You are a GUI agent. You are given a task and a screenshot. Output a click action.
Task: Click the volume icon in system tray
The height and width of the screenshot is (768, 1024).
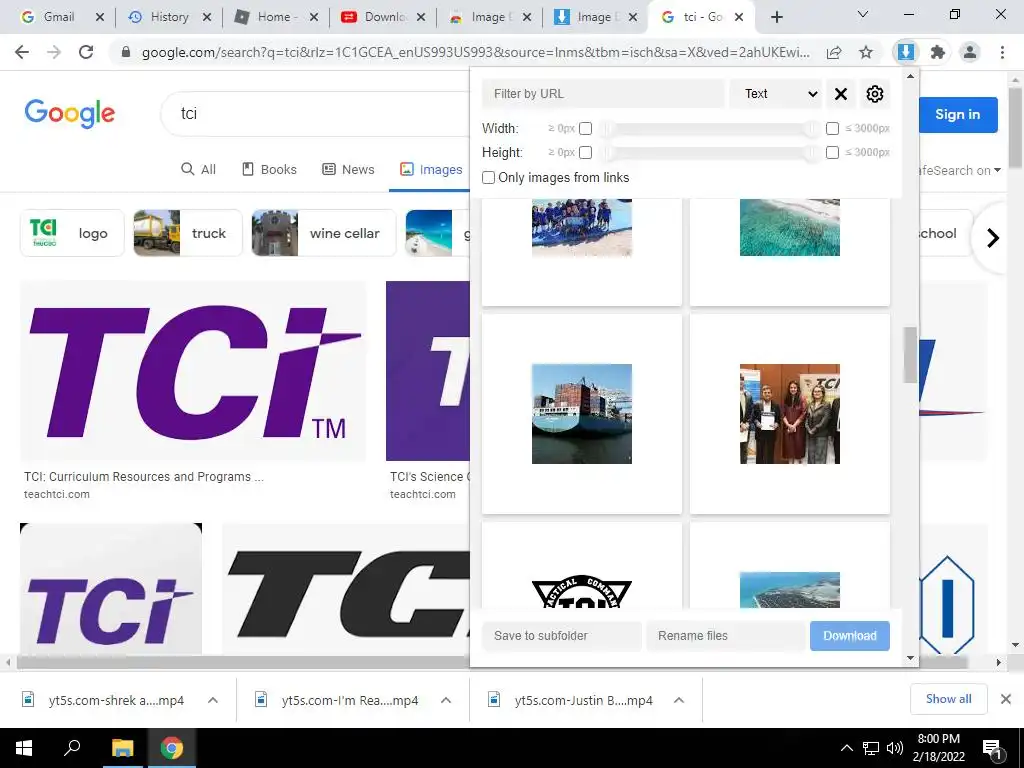pyautogui.click(x=895, y=748)
